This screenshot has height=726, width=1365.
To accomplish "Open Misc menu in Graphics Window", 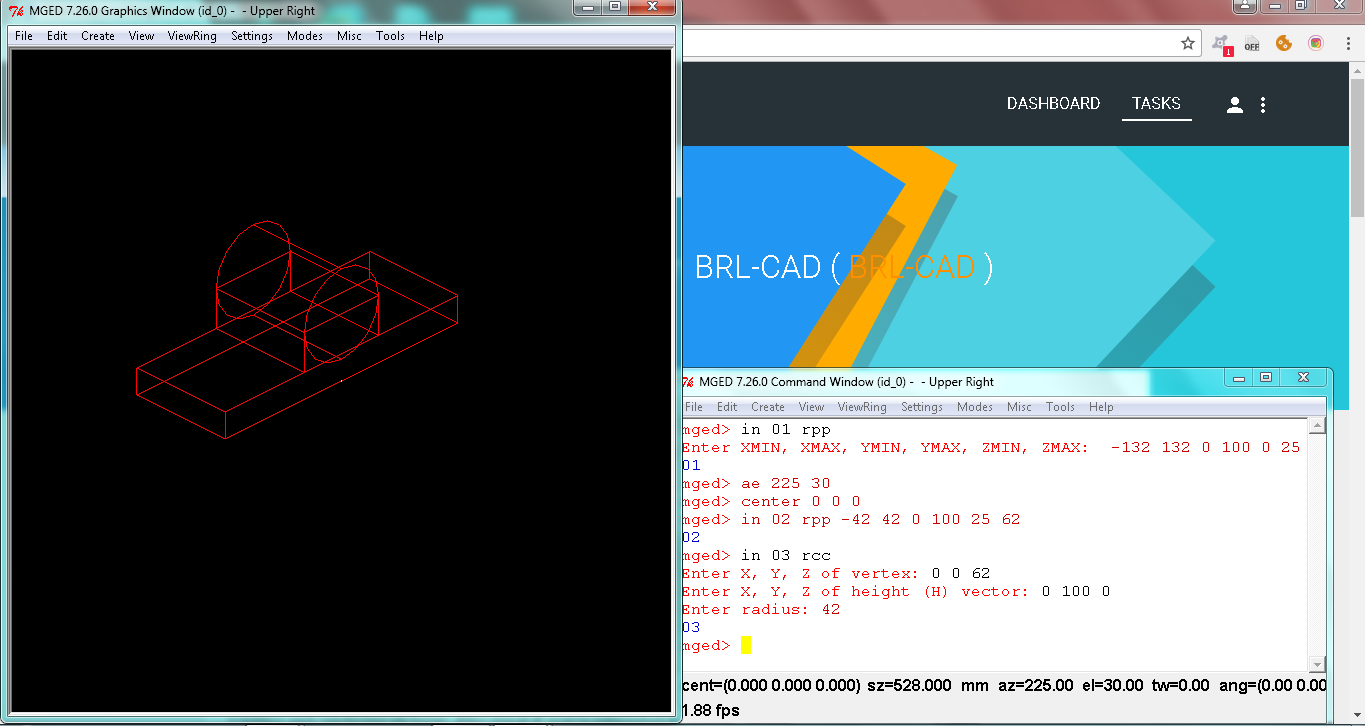I will tap(350, 36).
